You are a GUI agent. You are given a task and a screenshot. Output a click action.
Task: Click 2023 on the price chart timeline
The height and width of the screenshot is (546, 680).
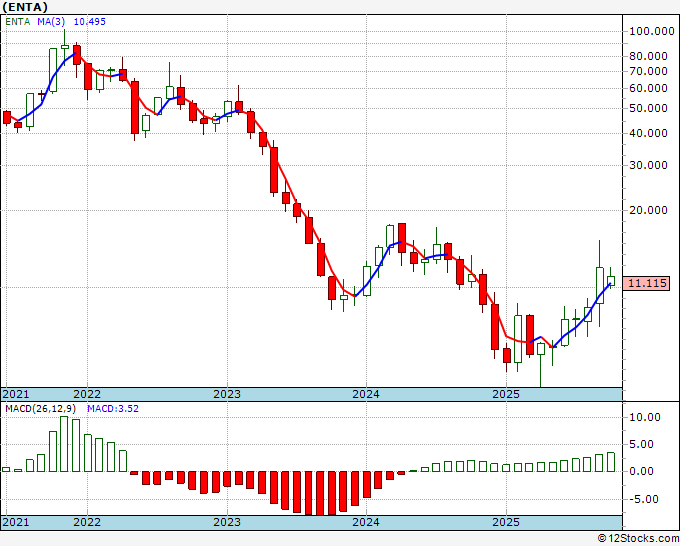[227, 394]
